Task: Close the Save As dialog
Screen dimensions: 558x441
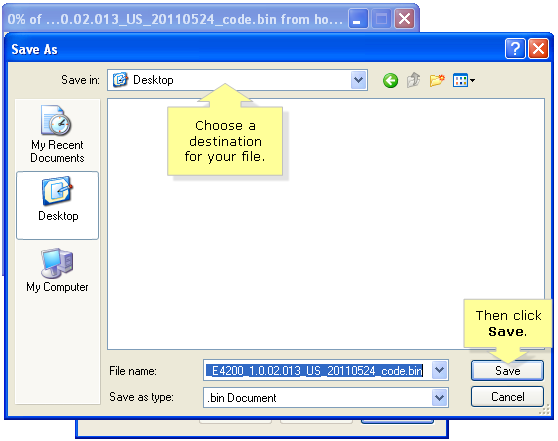Action: tap(538, 49)
